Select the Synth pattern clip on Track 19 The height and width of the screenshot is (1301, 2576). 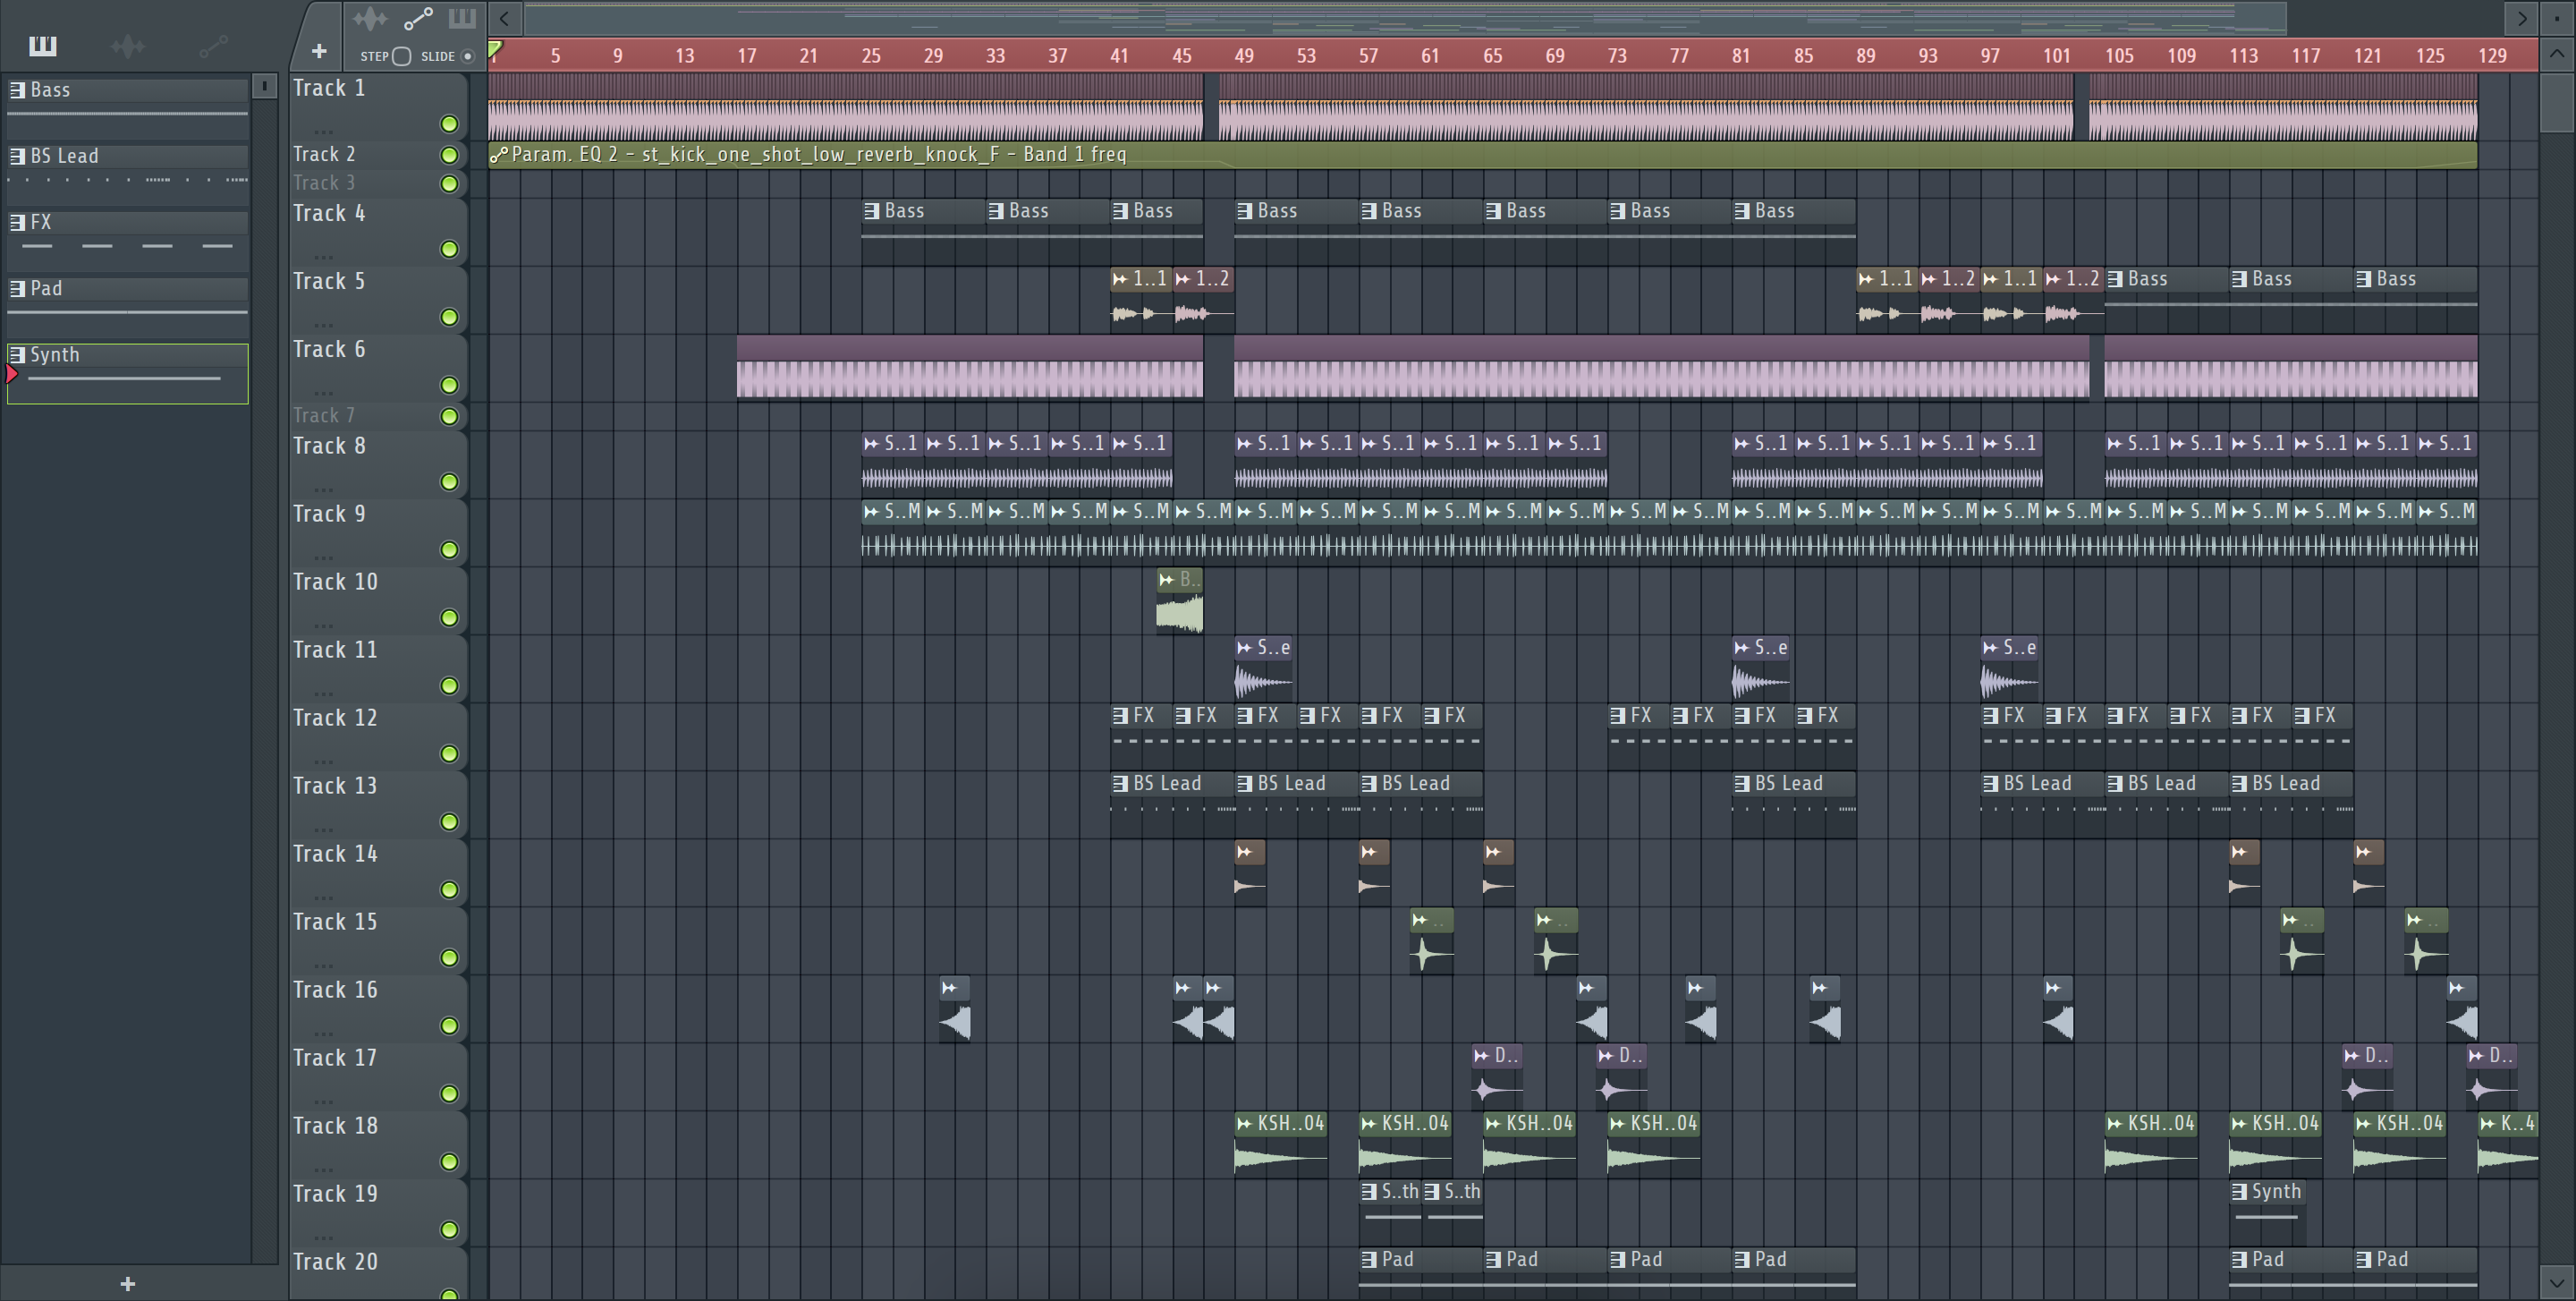pos(2267,1213)
